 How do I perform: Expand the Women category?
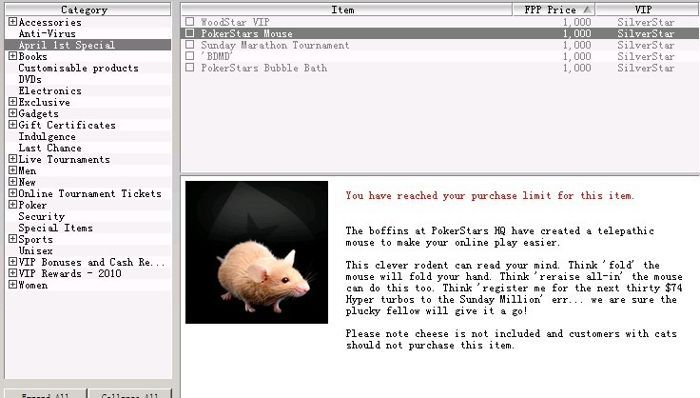pos(12,285)
